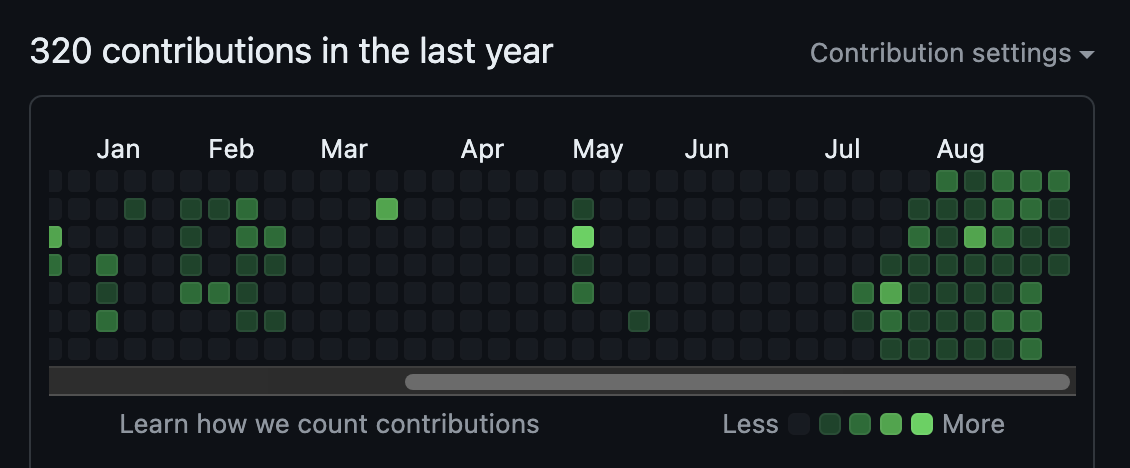Select the brightest legend swatch next to More

tap(922, 424)
